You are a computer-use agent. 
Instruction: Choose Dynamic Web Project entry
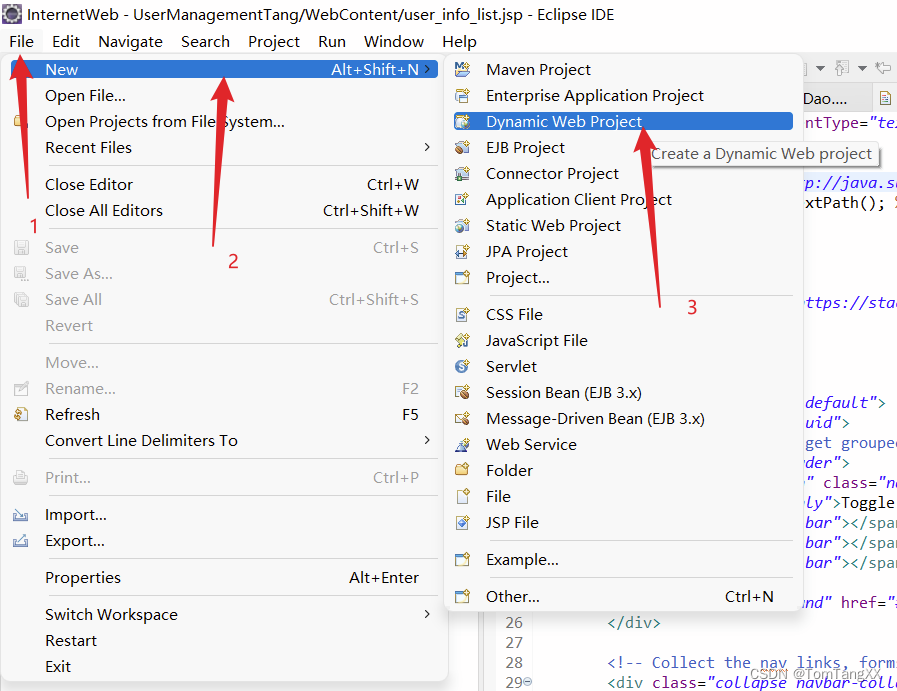point(623,121)
